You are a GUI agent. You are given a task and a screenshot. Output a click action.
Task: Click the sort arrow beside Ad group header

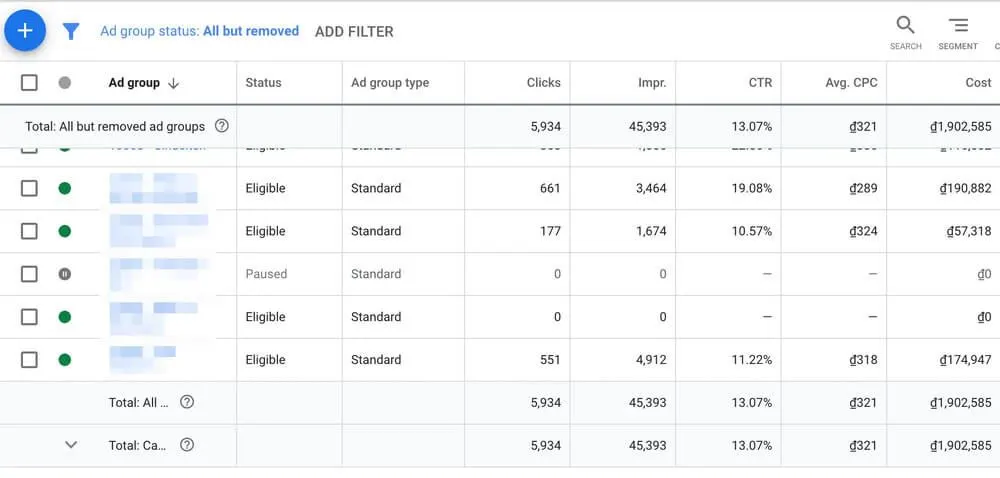(x=173, y=83)
